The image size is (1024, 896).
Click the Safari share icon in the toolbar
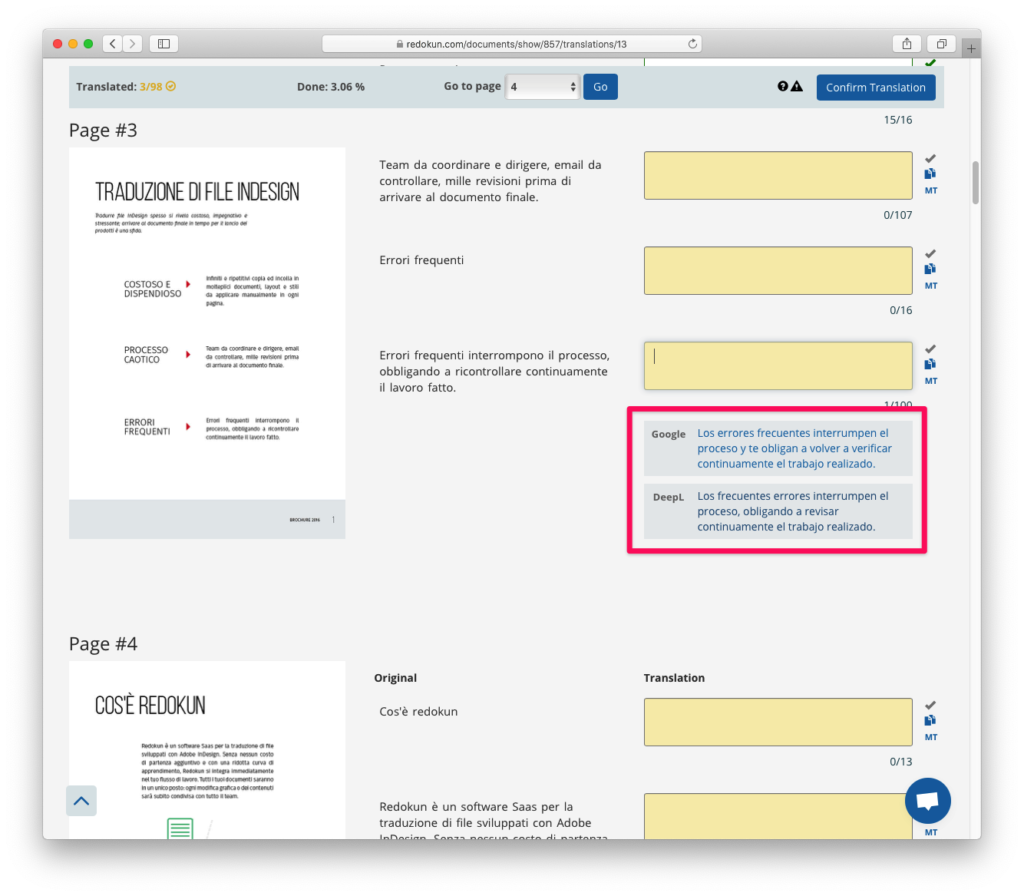tap(906, 43)
